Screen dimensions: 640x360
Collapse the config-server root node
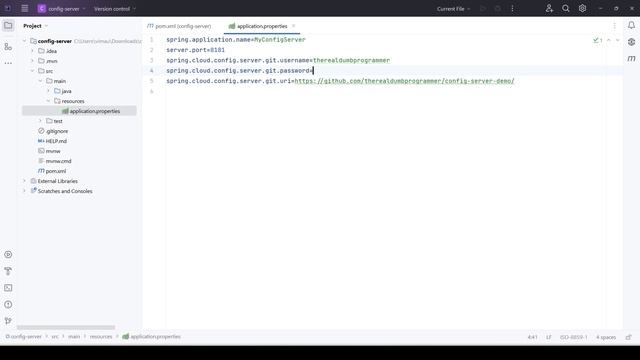click(24, 41)
